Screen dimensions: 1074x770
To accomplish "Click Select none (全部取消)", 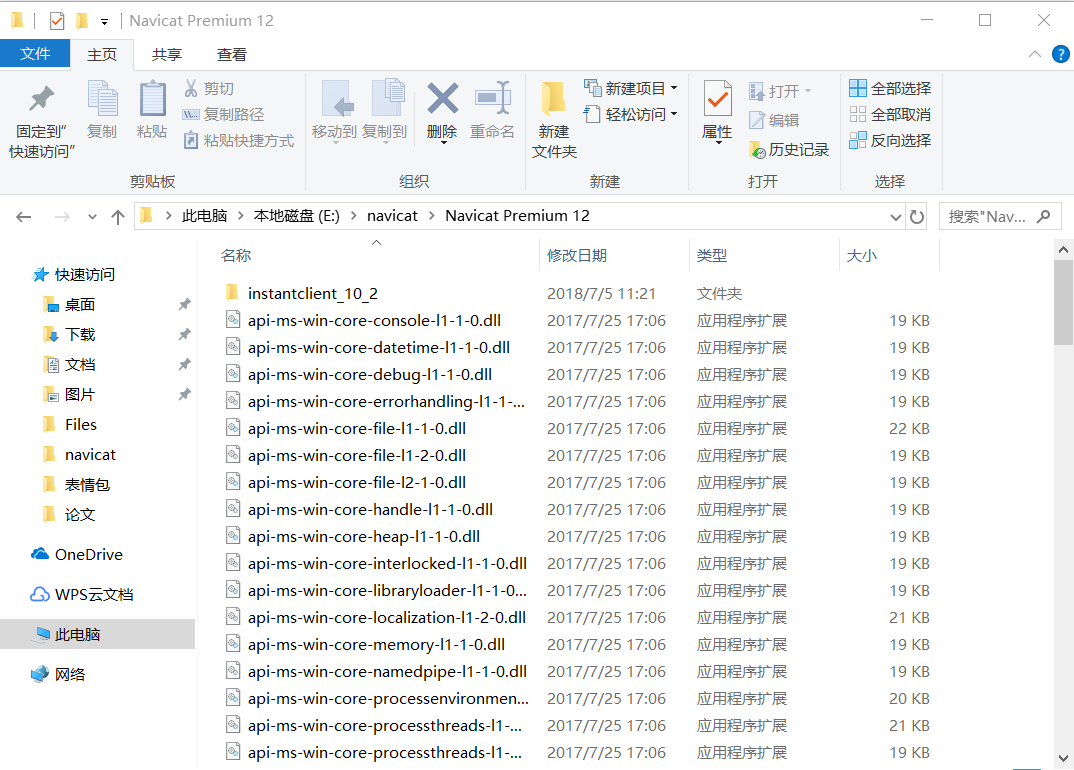I will pyautogui.click(x=890, y=114).
